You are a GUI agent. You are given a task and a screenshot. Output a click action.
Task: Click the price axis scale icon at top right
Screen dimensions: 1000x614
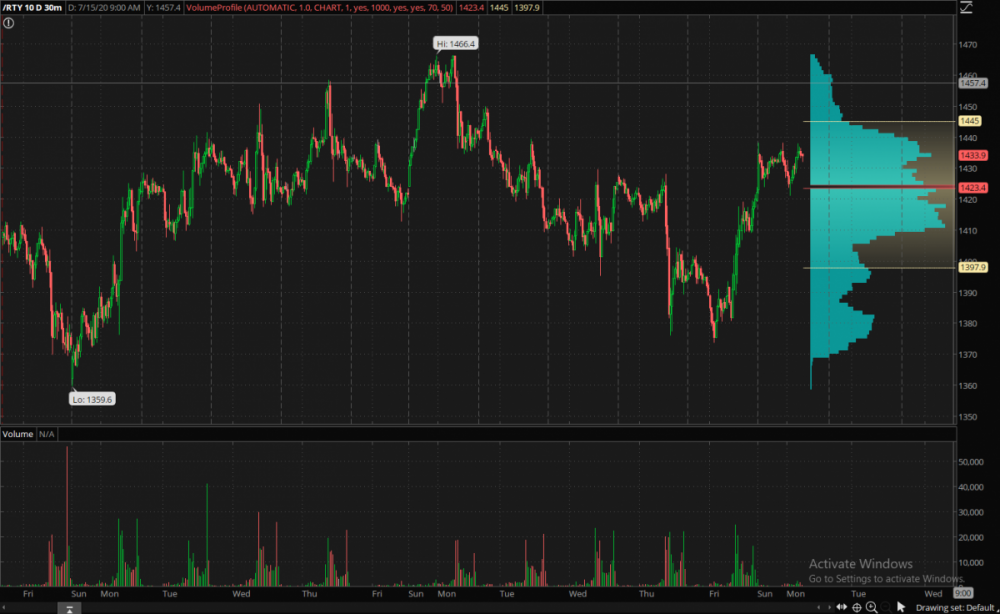pos(965,7)
